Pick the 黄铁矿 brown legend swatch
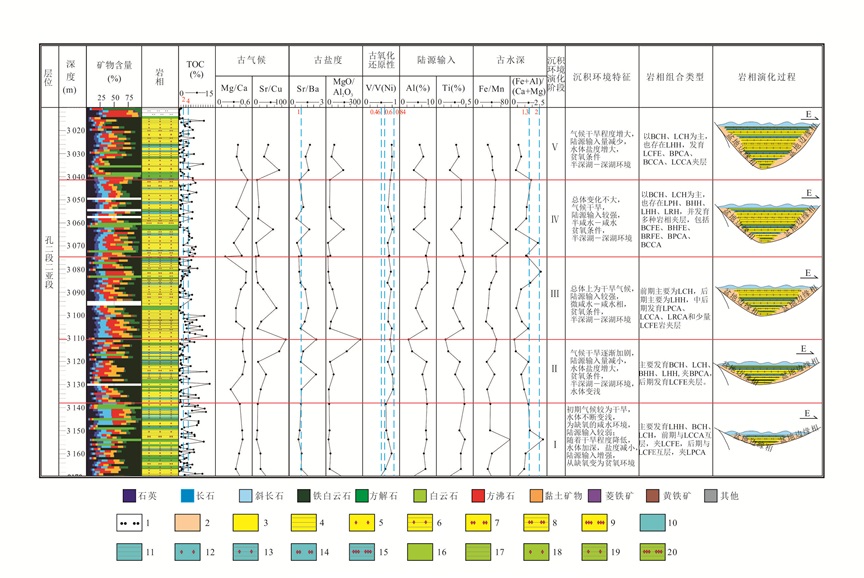This screenshot has height=578, width=864. pos(652,495)
